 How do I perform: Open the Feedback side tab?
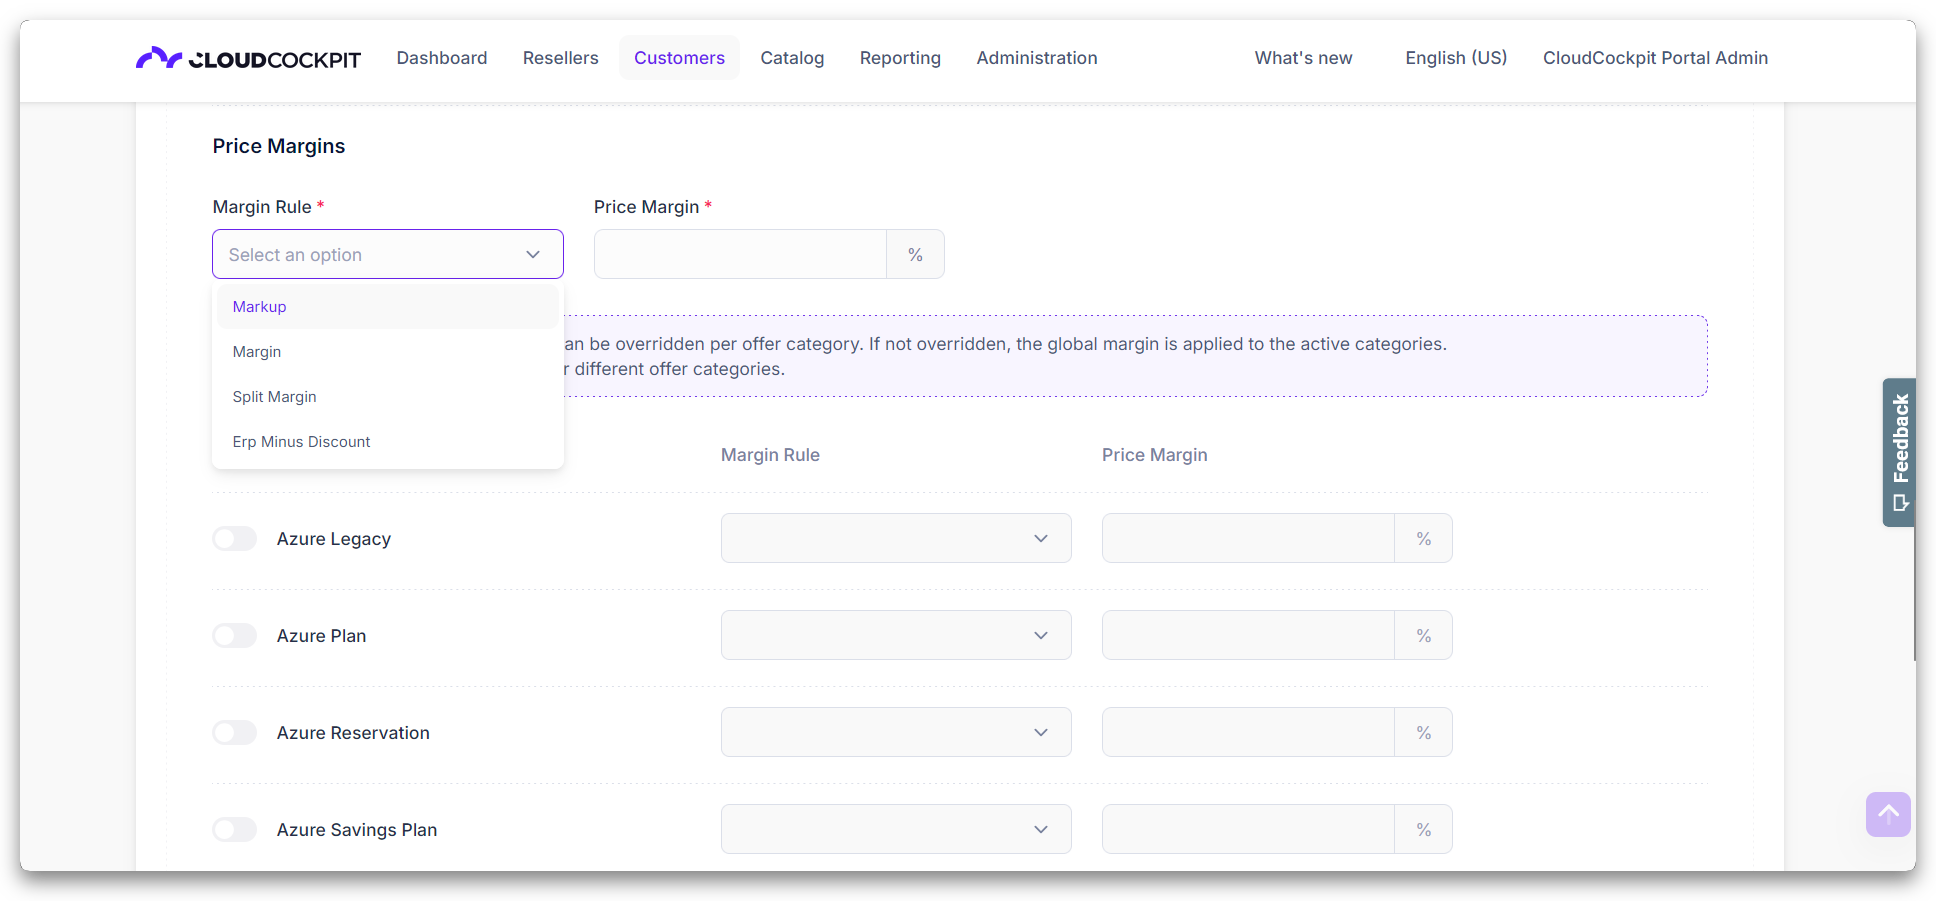tap(1899, 452)
